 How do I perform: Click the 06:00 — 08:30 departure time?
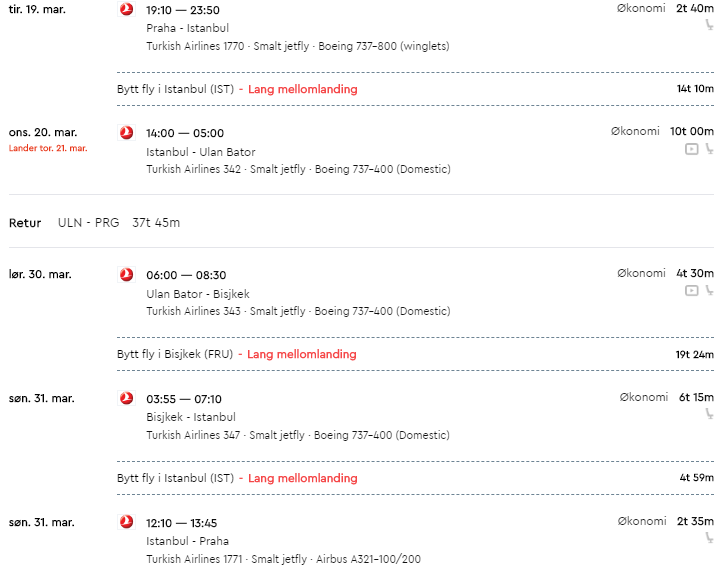(186, 275)
